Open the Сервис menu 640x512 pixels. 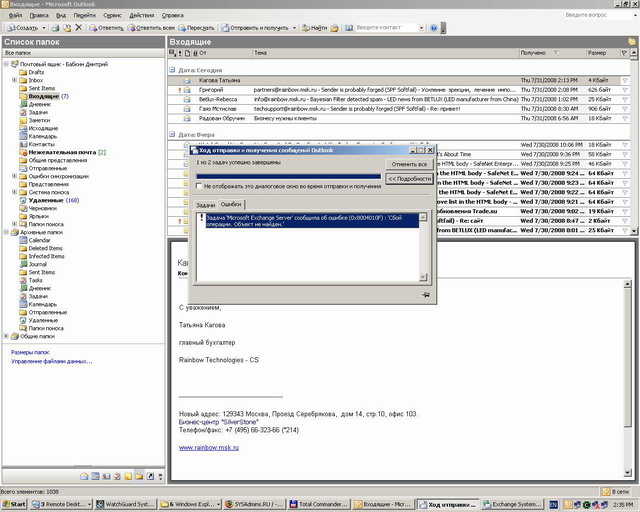click(112, 16)
